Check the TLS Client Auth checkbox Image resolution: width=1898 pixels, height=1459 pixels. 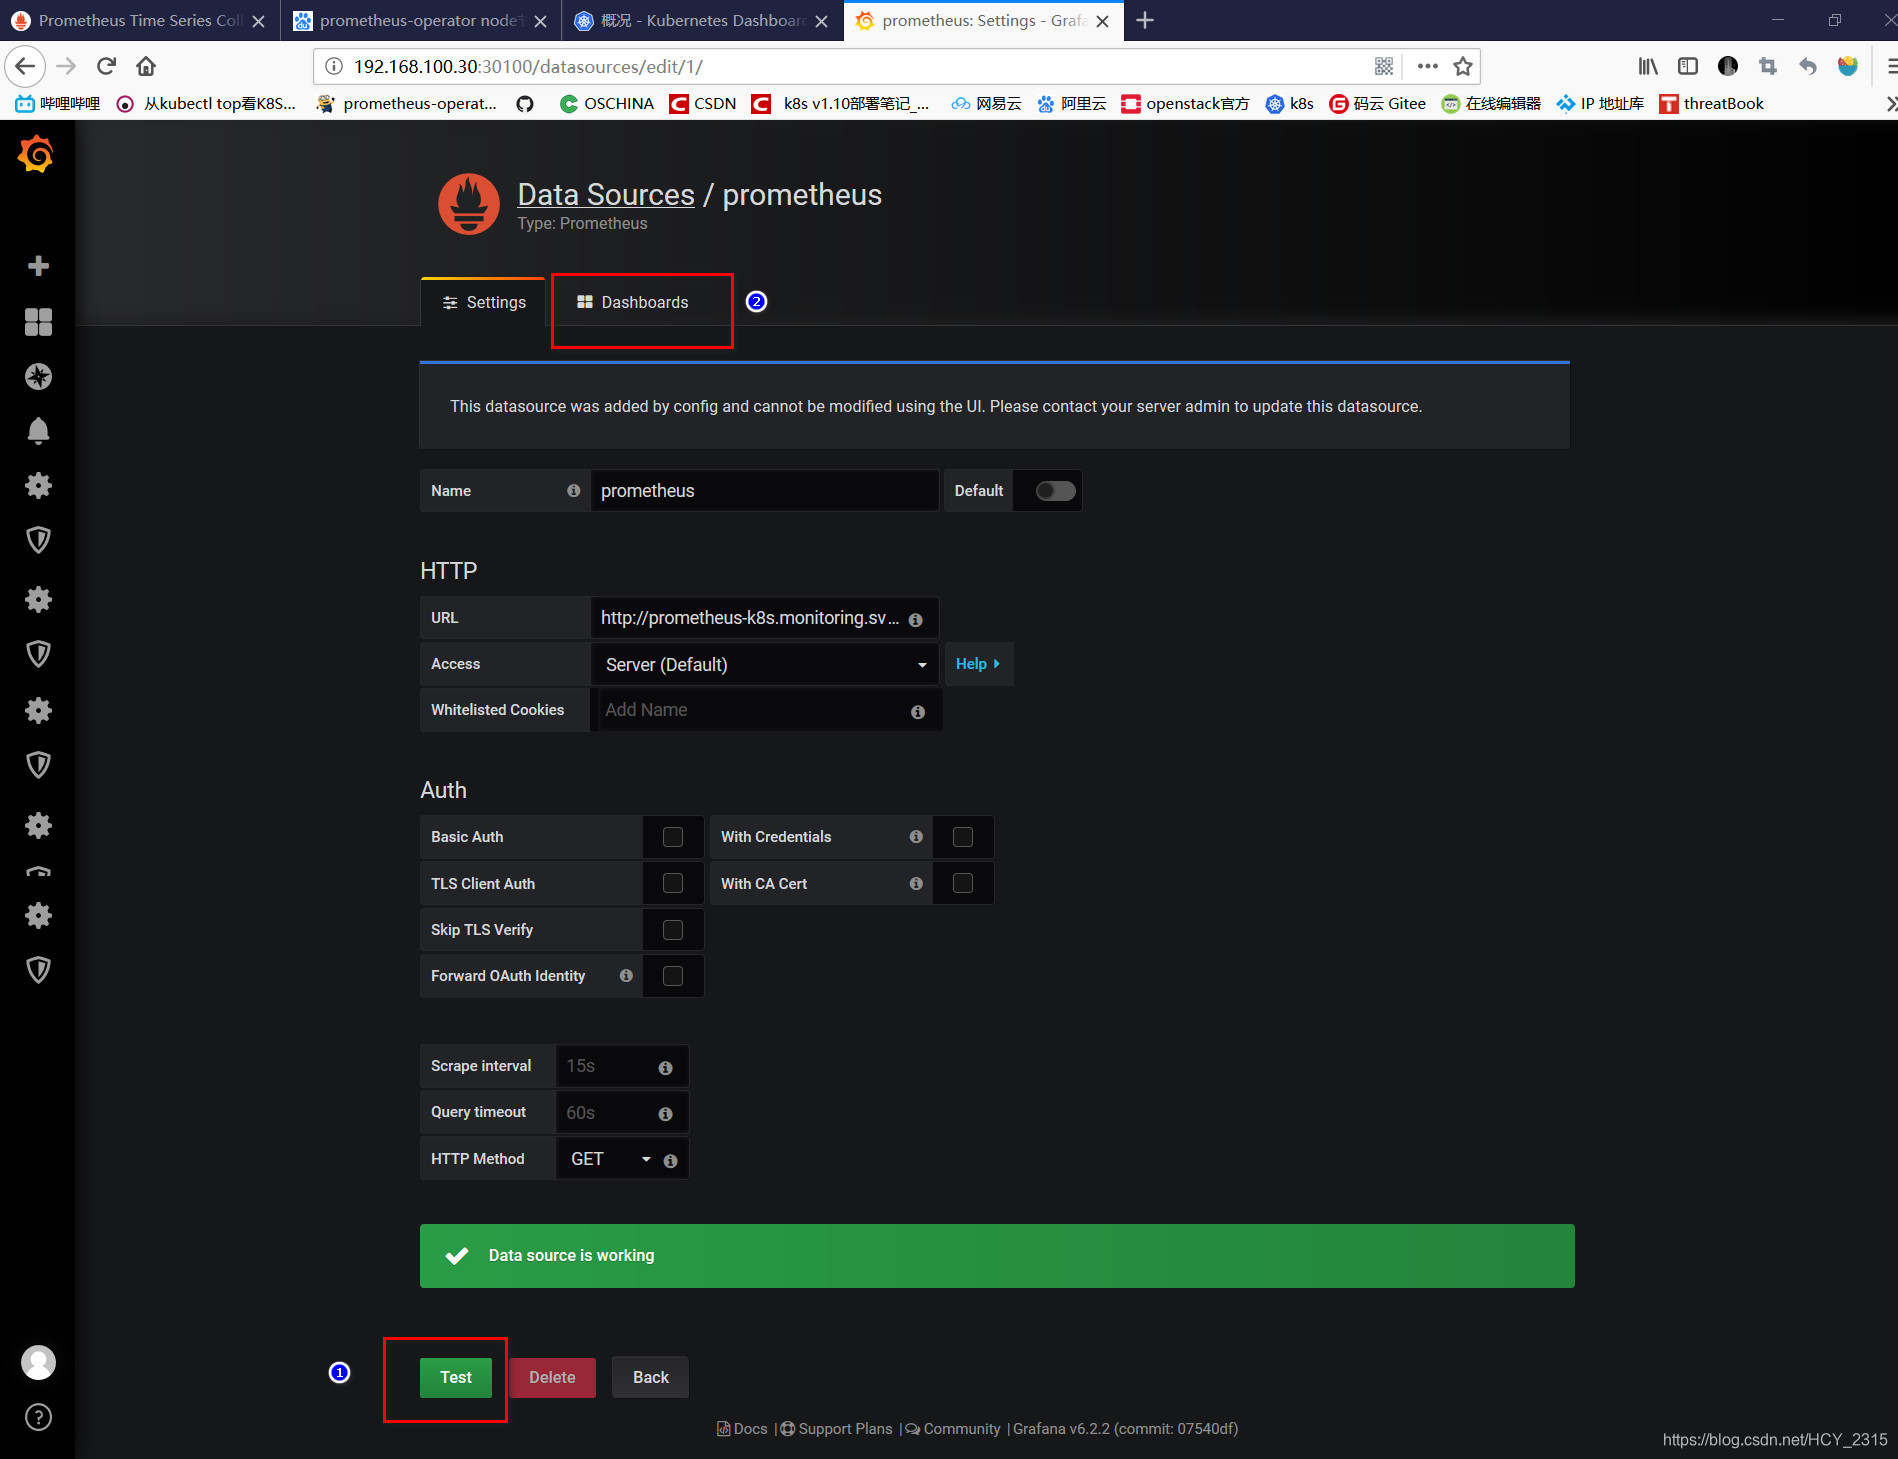673,883
